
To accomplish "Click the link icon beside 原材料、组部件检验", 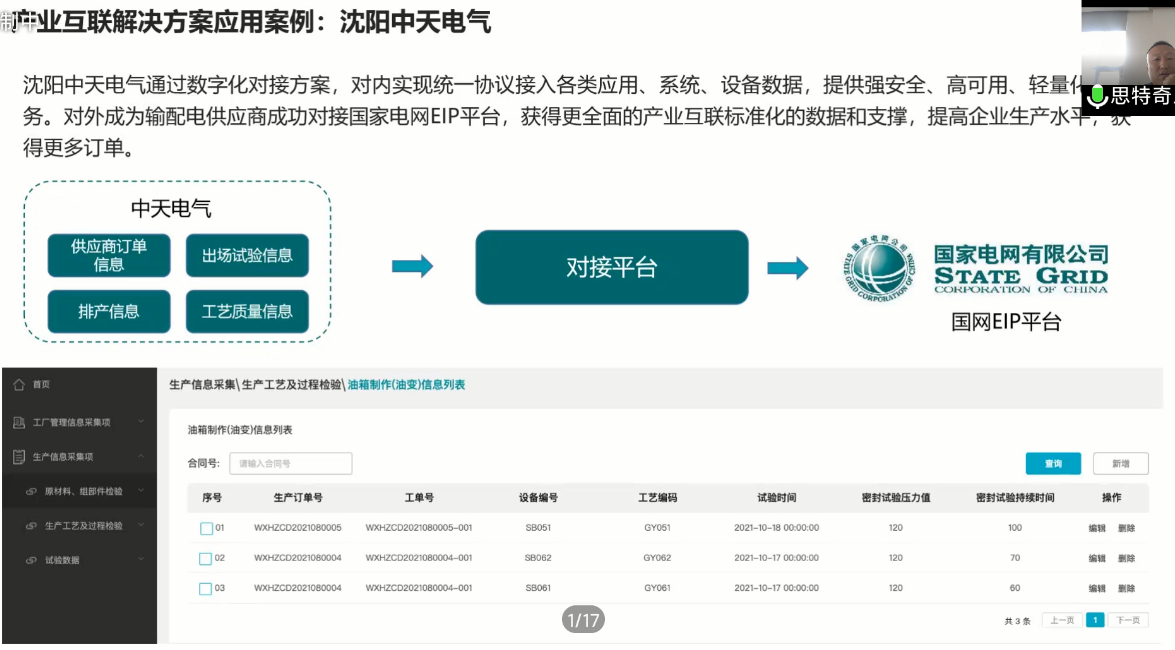I will pyautogui.click(x=31, y=492).
